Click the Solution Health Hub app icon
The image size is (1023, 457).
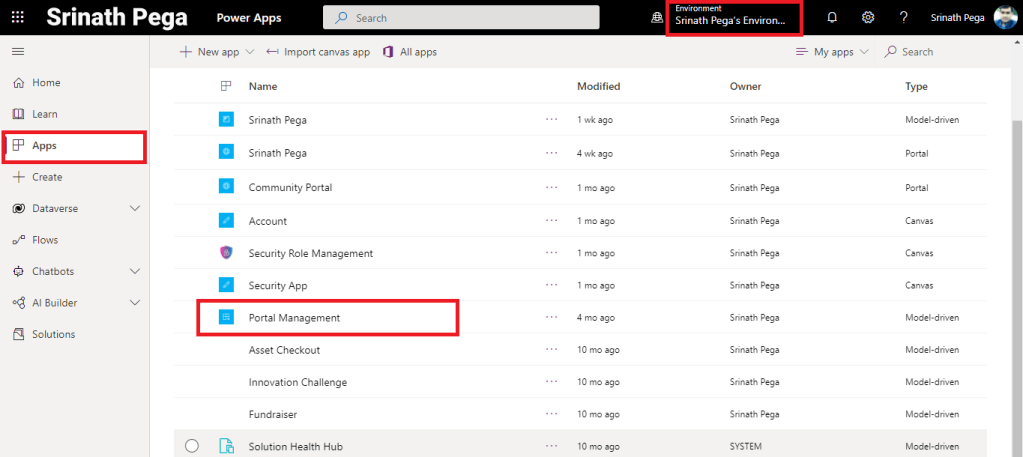point(226,445)
